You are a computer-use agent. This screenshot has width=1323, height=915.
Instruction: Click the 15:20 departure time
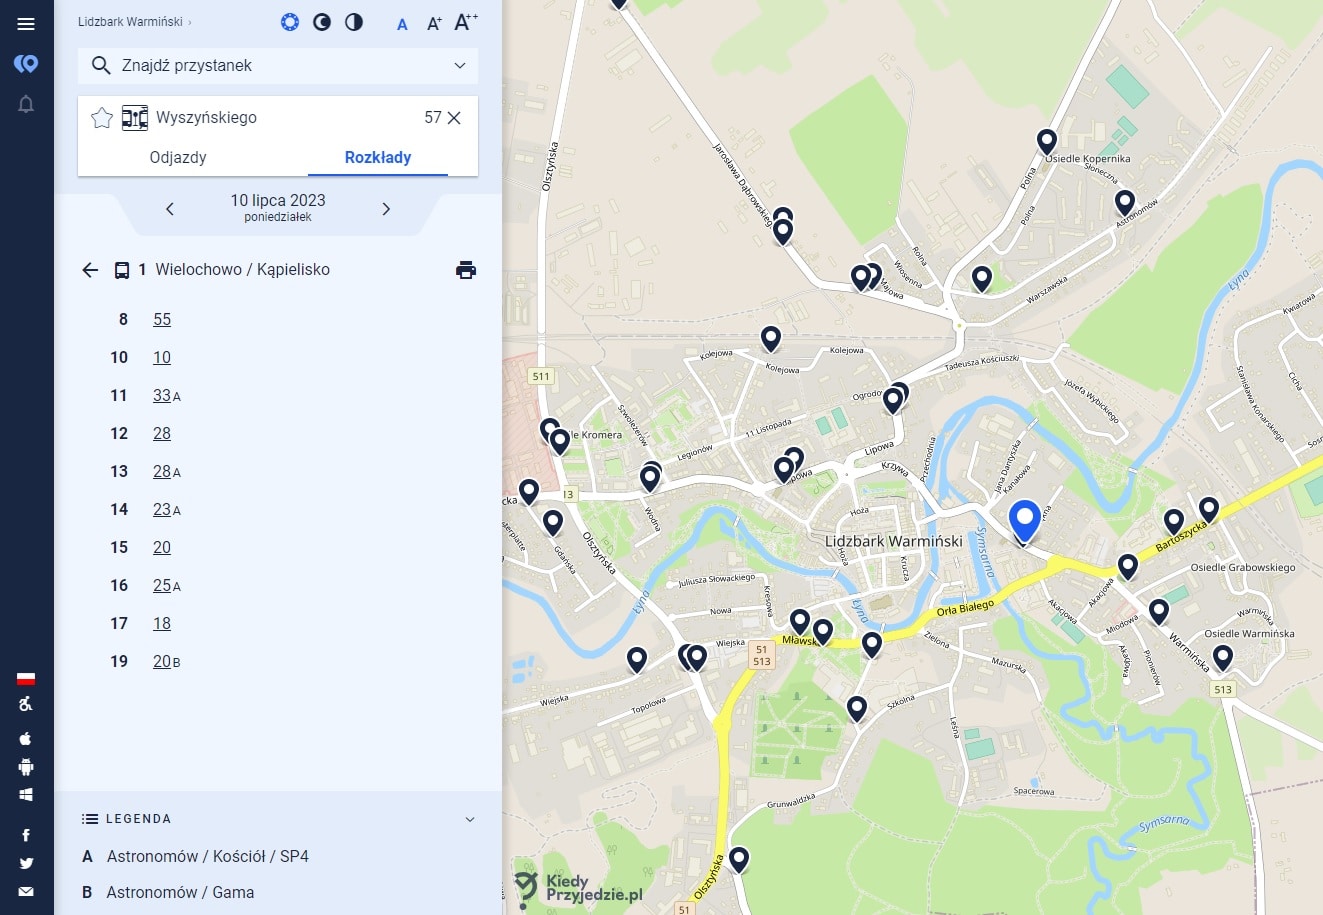pyautogui.click(x=162, y=548)
